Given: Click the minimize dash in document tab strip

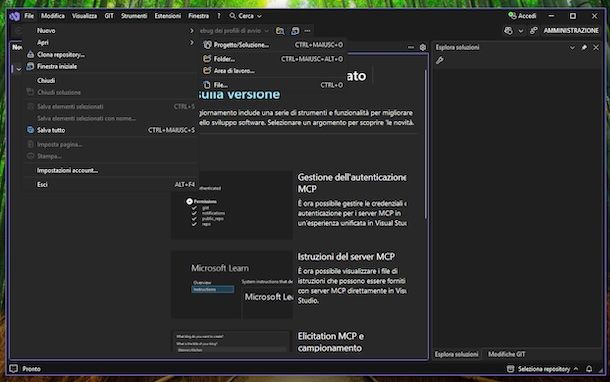Looking at the screenshot, I should pos(411,47).
